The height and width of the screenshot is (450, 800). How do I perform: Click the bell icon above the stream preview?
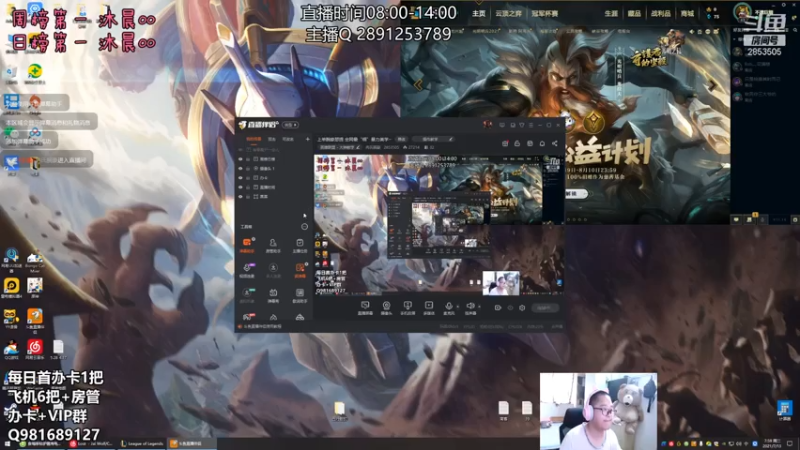click(x=542, y=144)
